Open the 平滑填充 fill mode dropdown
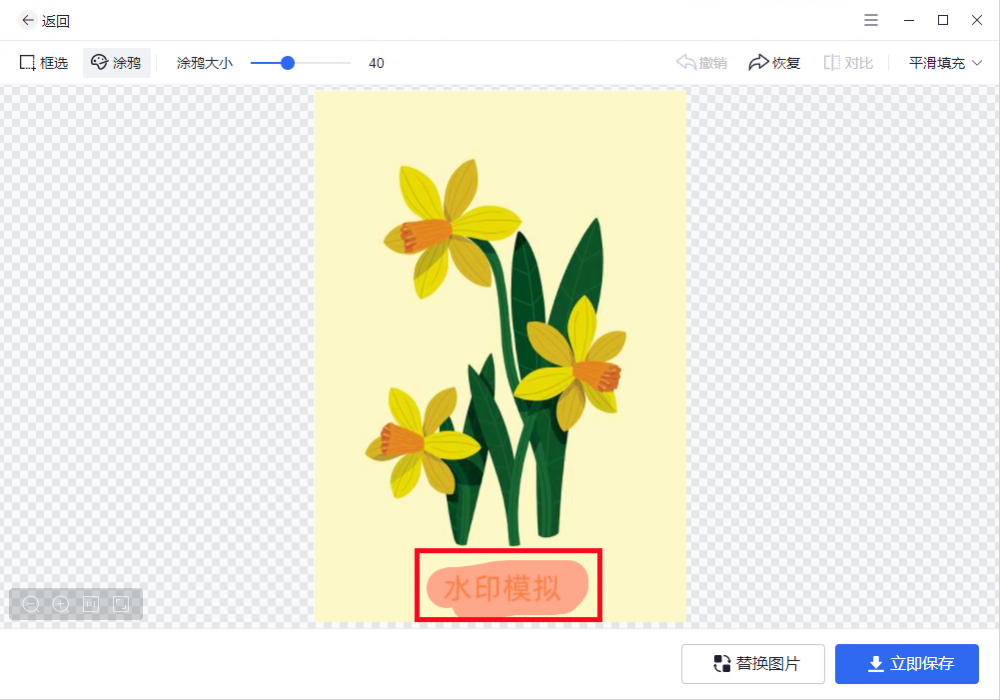The height and width of the screenshot is (700, 1000). 938,62
